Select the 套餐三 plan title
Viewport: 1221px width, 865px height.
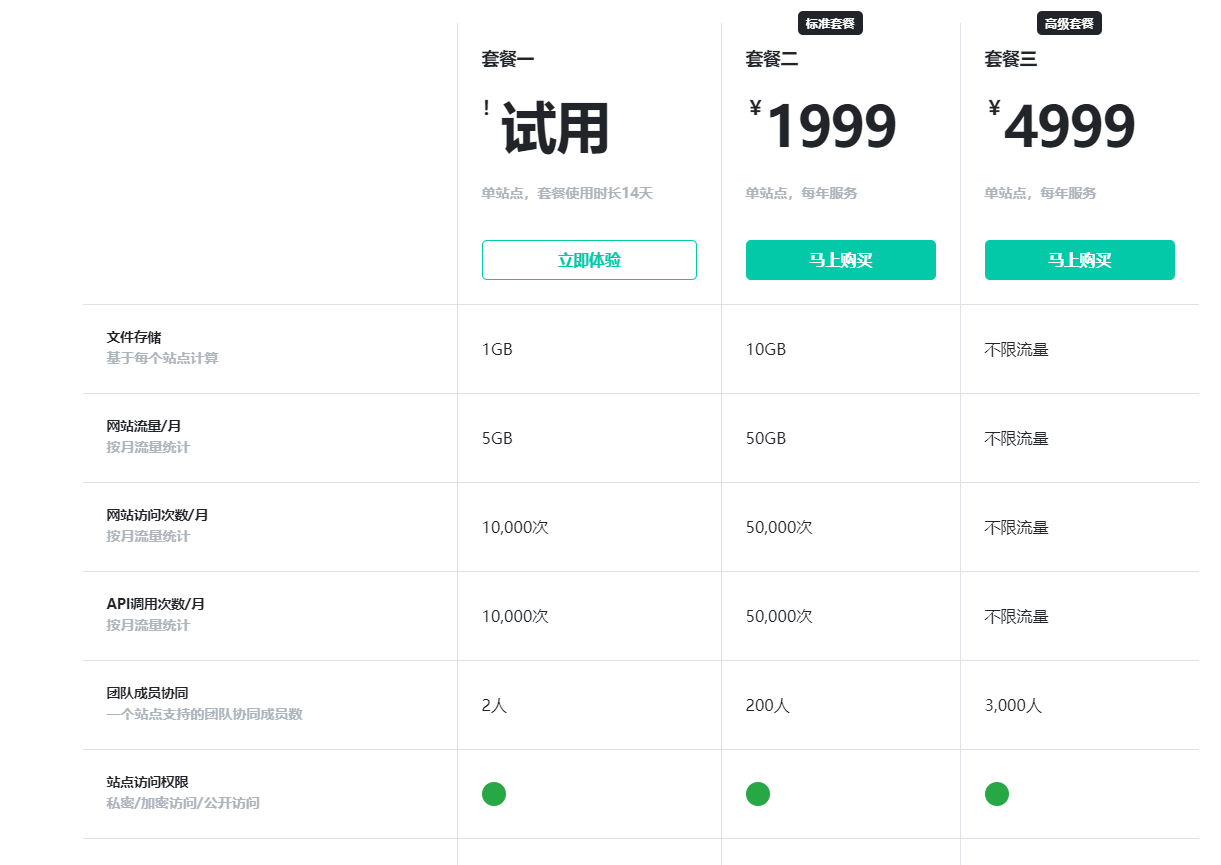click(x=1011, y=59)
